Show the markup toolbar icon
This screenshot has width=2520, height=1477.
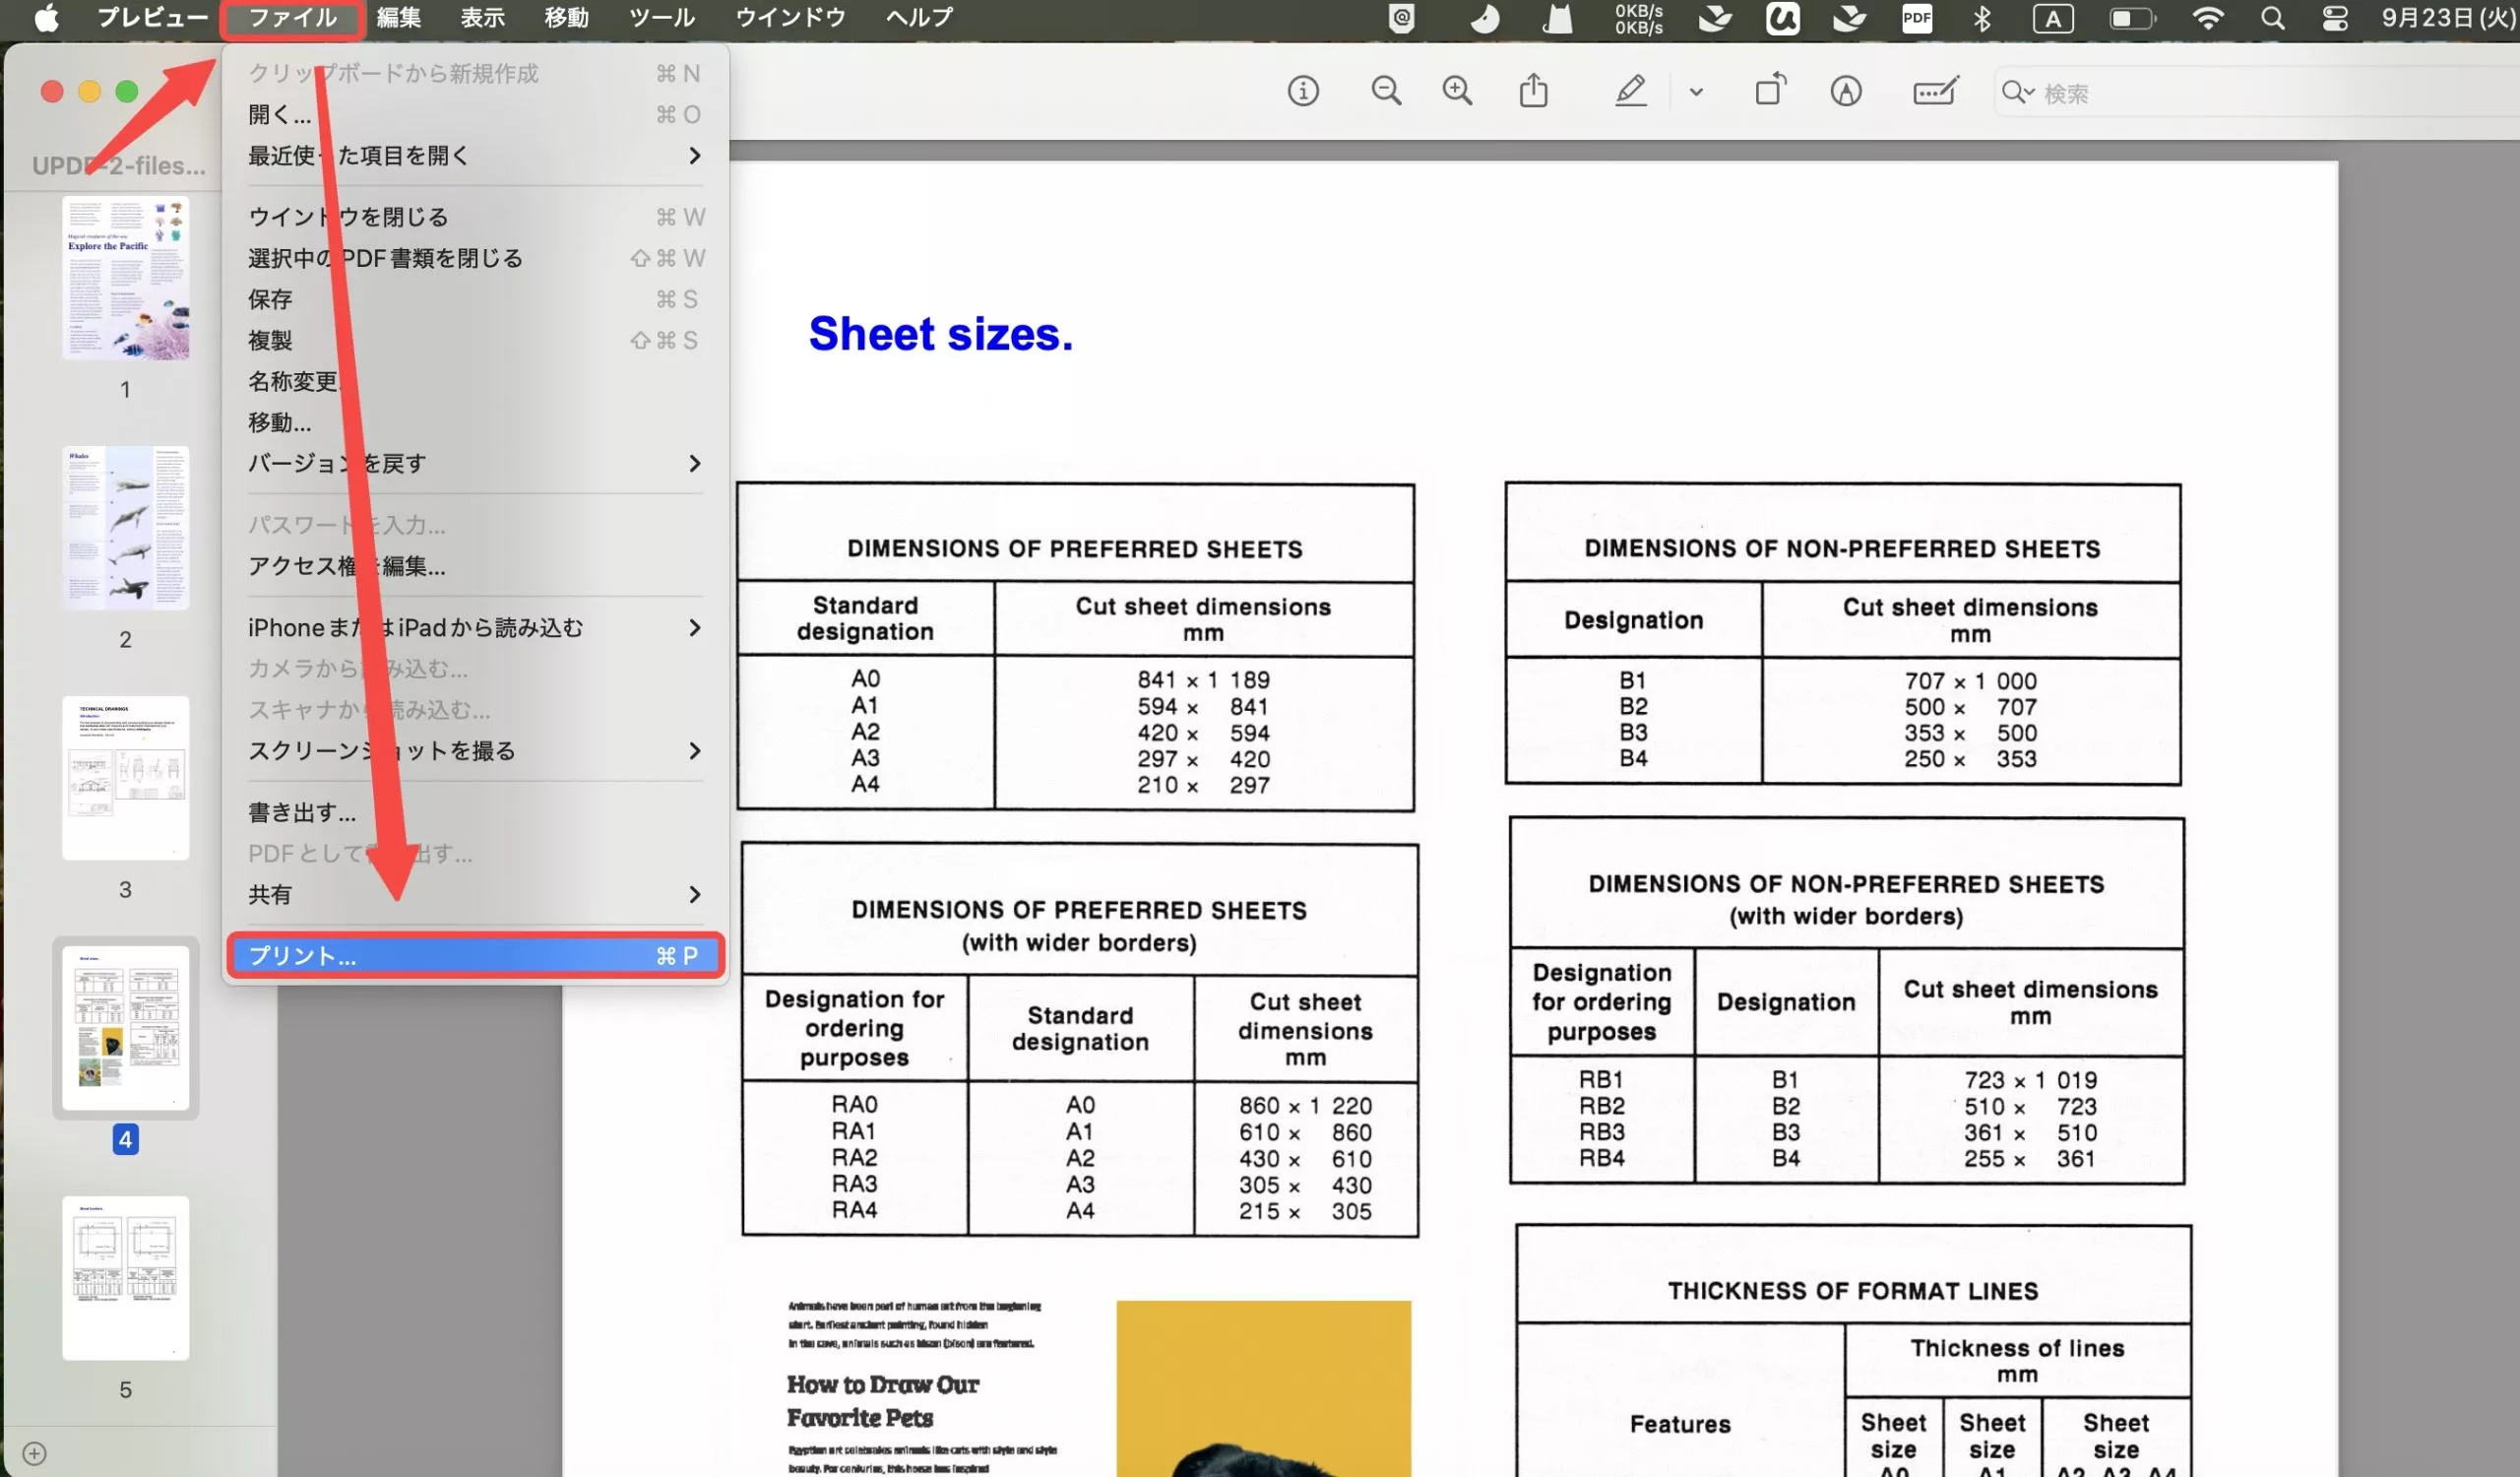1845,92
